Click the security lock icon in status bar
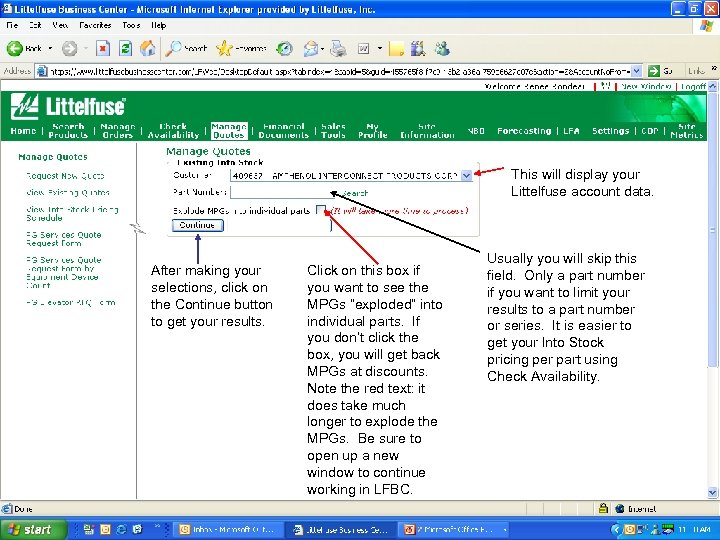This screenshot has width=720, height=540. pyautogui.click(x=603, y=508)
